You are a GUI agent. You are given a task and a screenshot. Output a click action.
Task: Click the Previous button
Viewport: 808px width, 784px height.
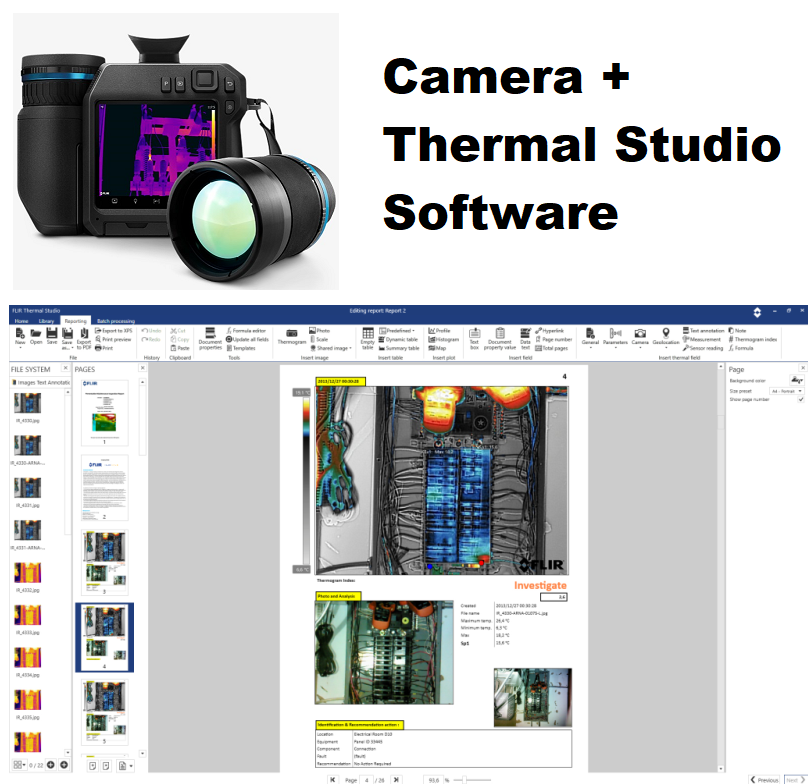pos(765,780)
